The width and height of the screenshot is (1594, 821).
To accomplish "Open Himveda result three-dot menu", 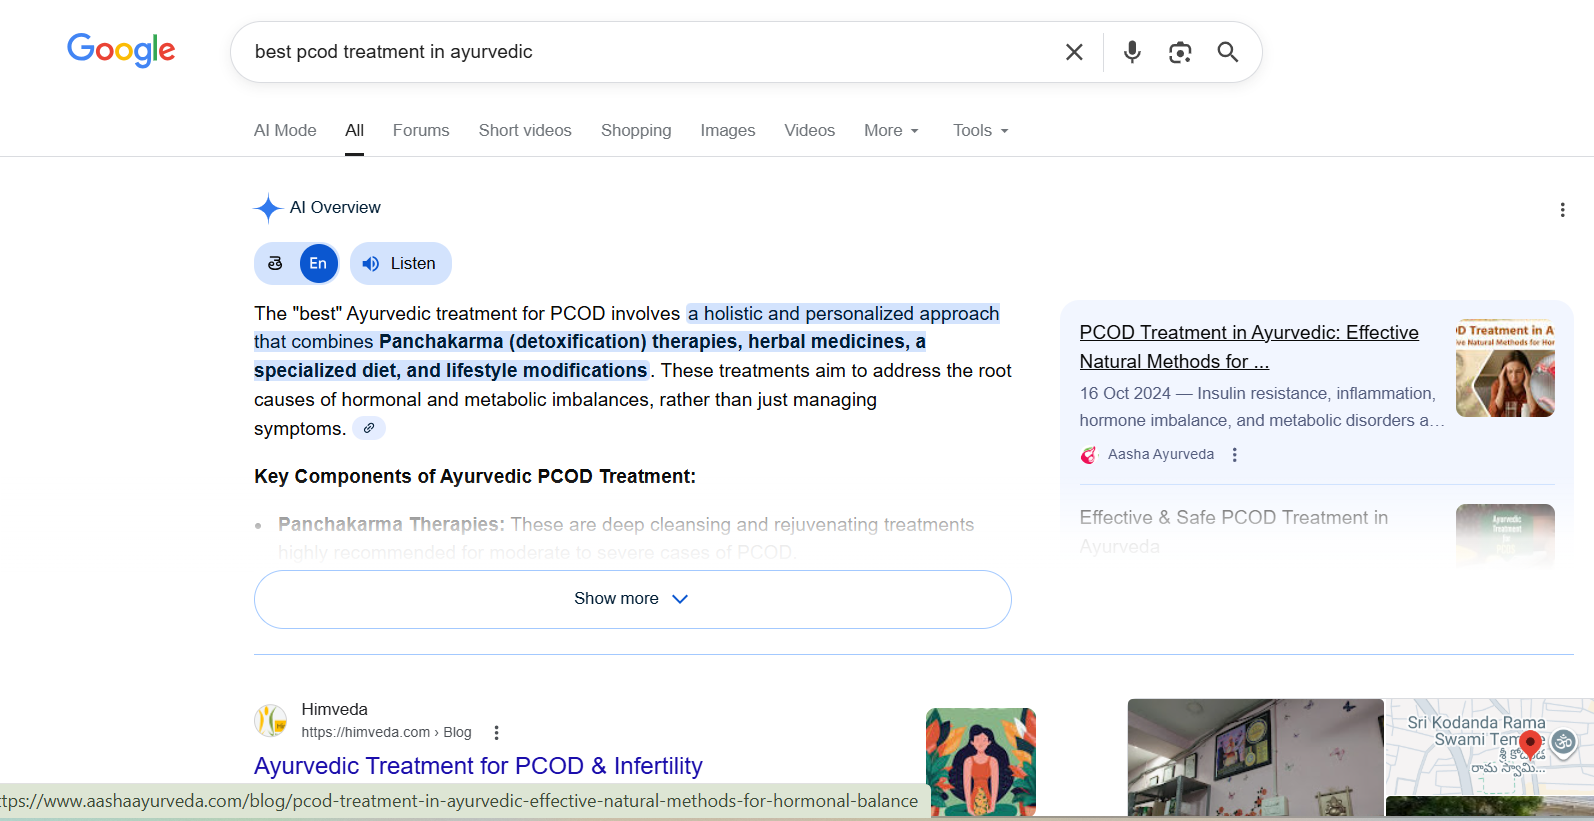I will point(496,733).
